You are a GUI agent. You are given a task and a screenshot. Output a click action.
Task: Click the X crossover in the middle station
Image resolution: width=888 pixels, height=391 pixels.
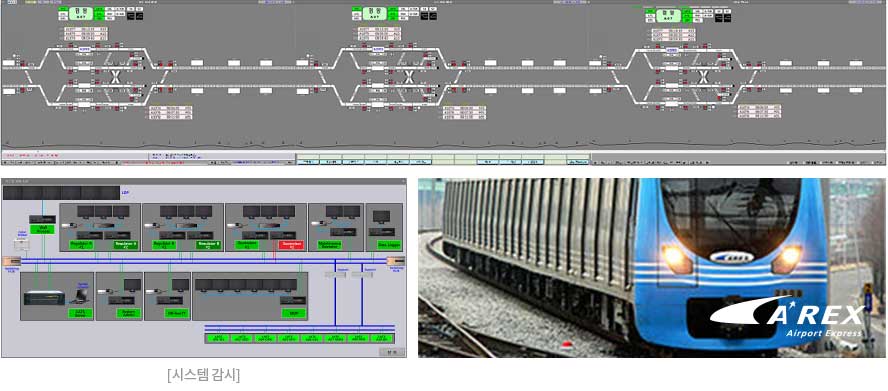coord(409,76)
